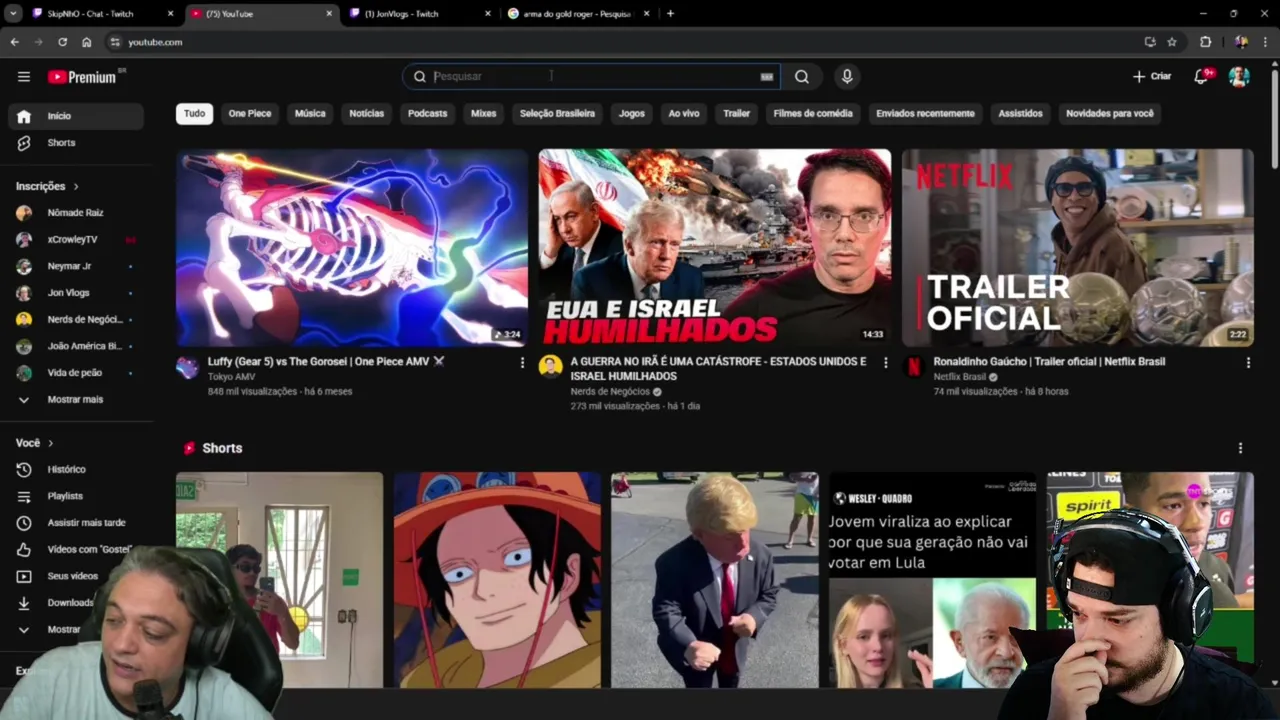Open the notifications bell
This screenshot has width=1280, height=720.
point(1202,76)
